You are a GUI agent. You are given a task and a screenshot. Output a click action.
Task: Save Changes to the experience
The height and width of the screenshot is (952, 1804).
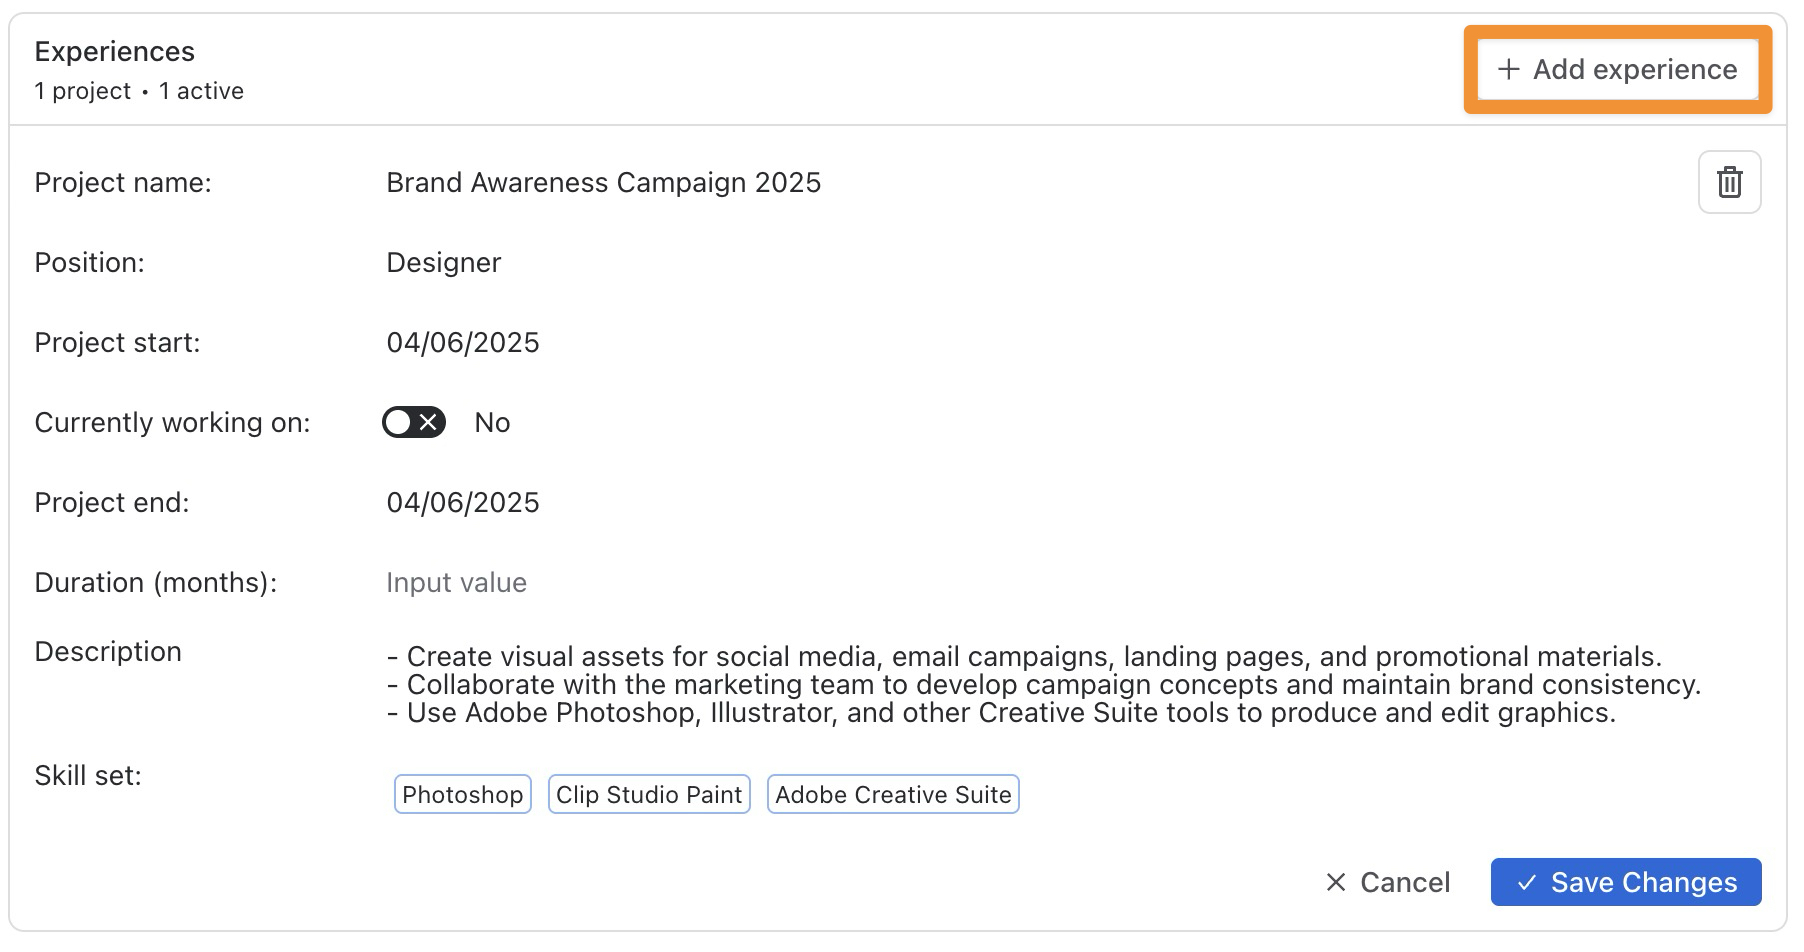pos(1625,882)
